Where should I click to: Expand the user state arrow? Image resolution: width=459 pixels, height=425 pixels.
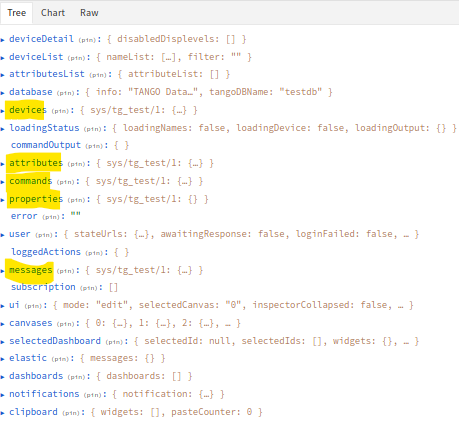[3, 235]
